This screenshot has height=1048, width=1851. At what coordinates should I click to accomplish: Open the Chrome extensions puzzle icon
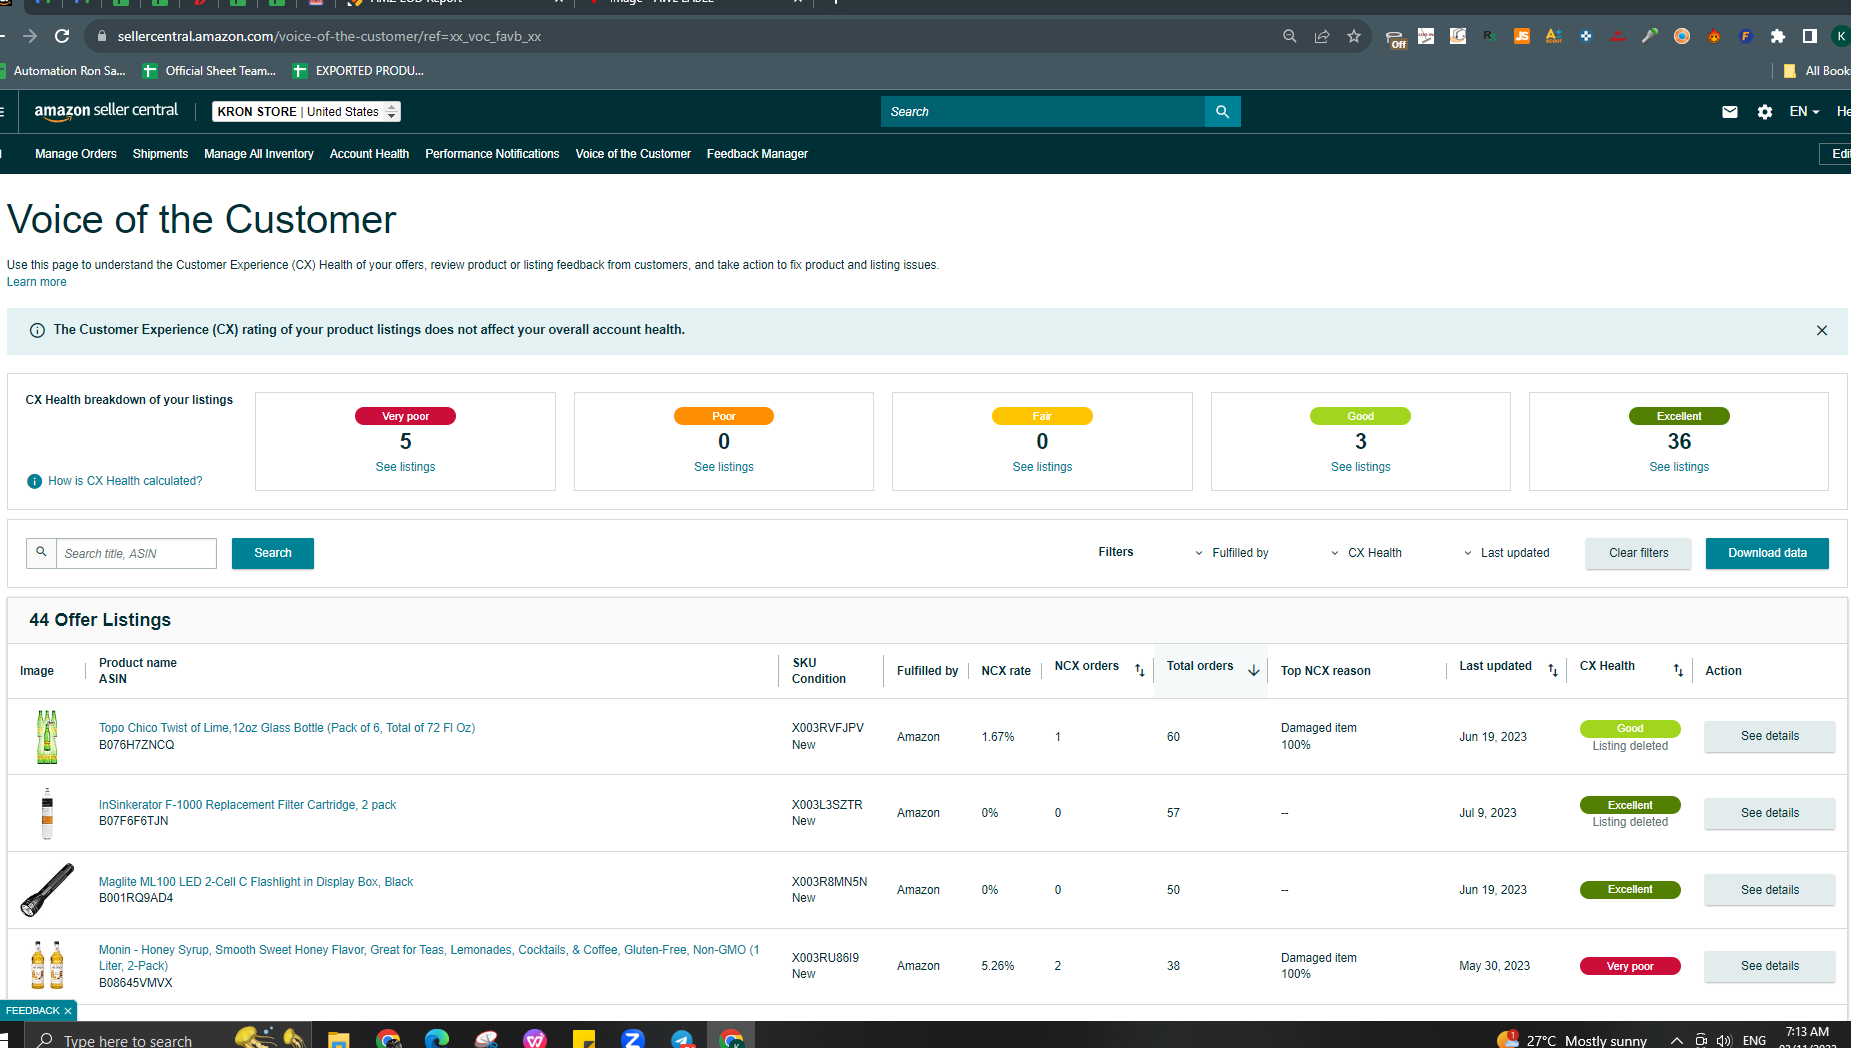tap(1778, 36)
